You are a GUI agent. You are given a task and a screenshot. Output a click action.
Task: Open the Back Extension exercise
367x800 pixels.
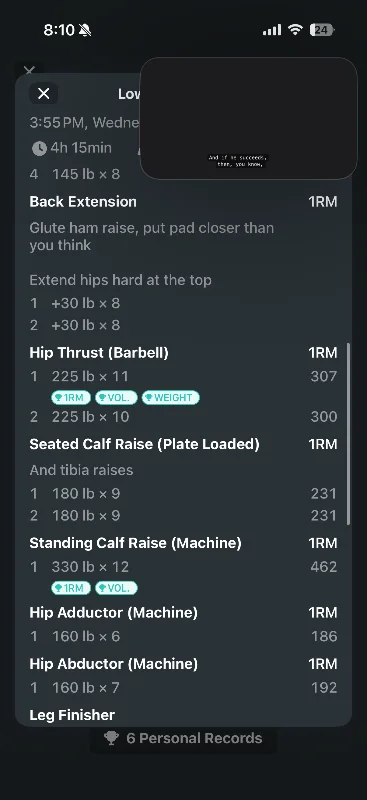coord(83,202)
